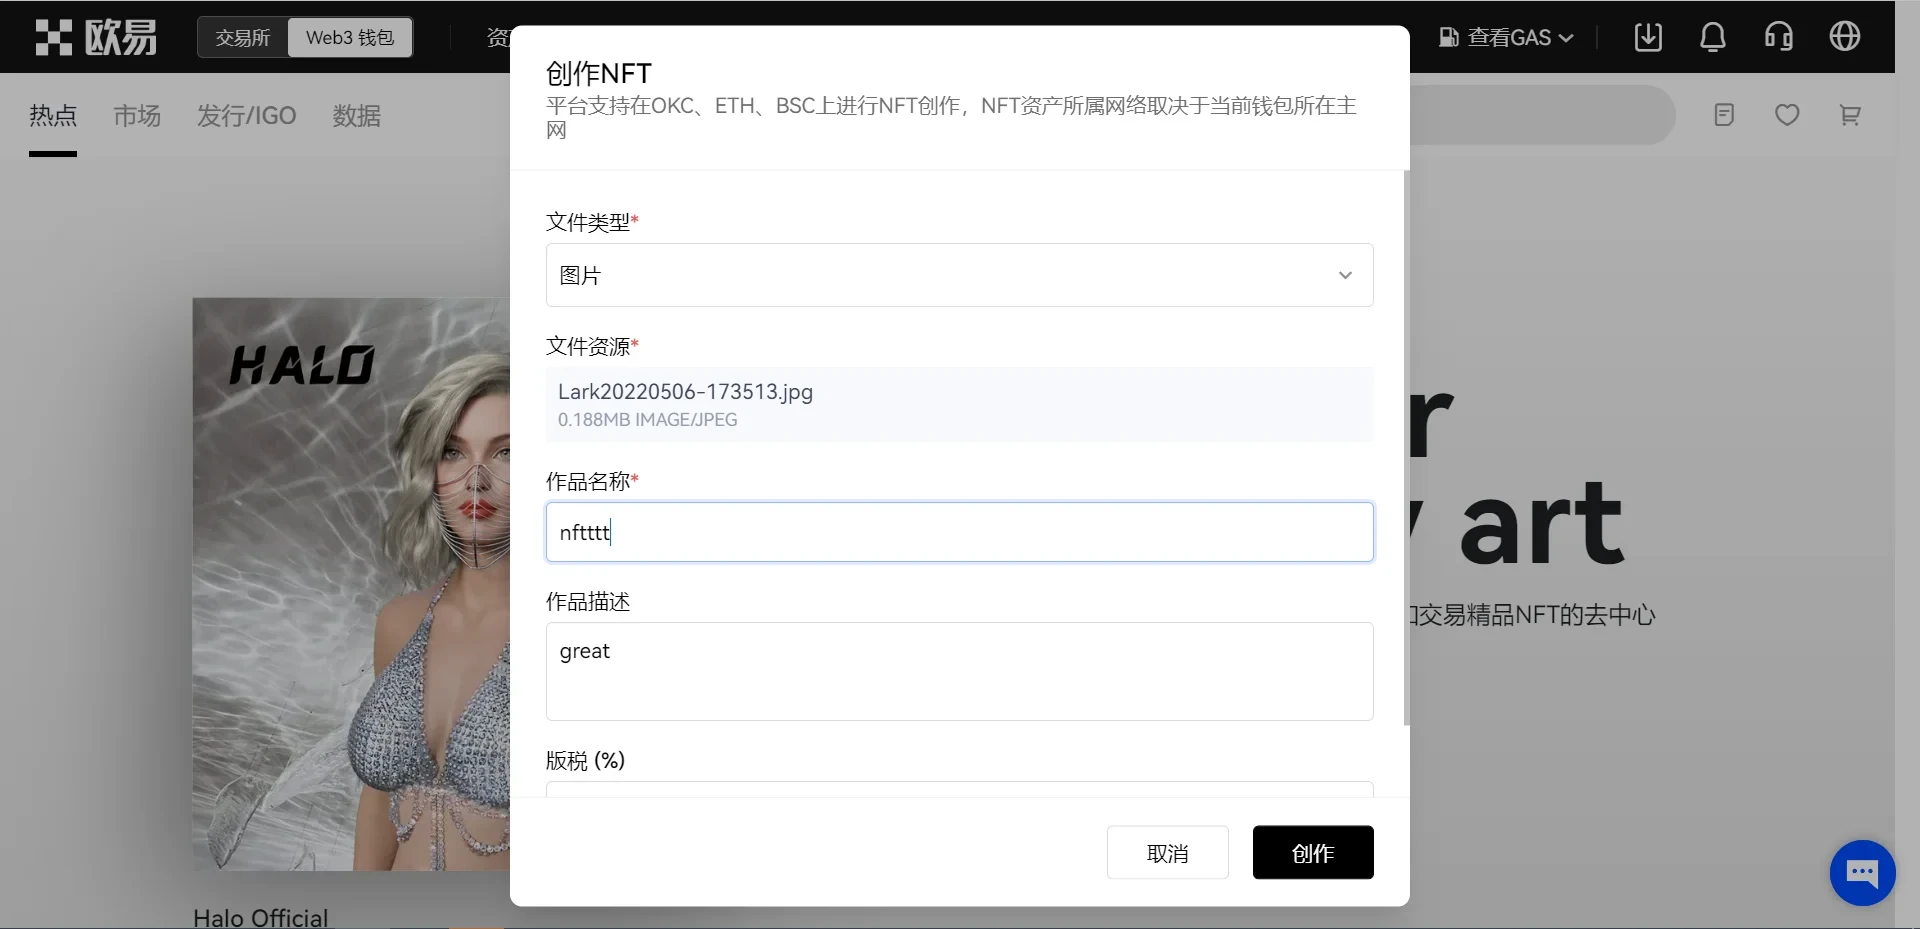
Task: Focus the 作品描述 text area
Action: 959,671
